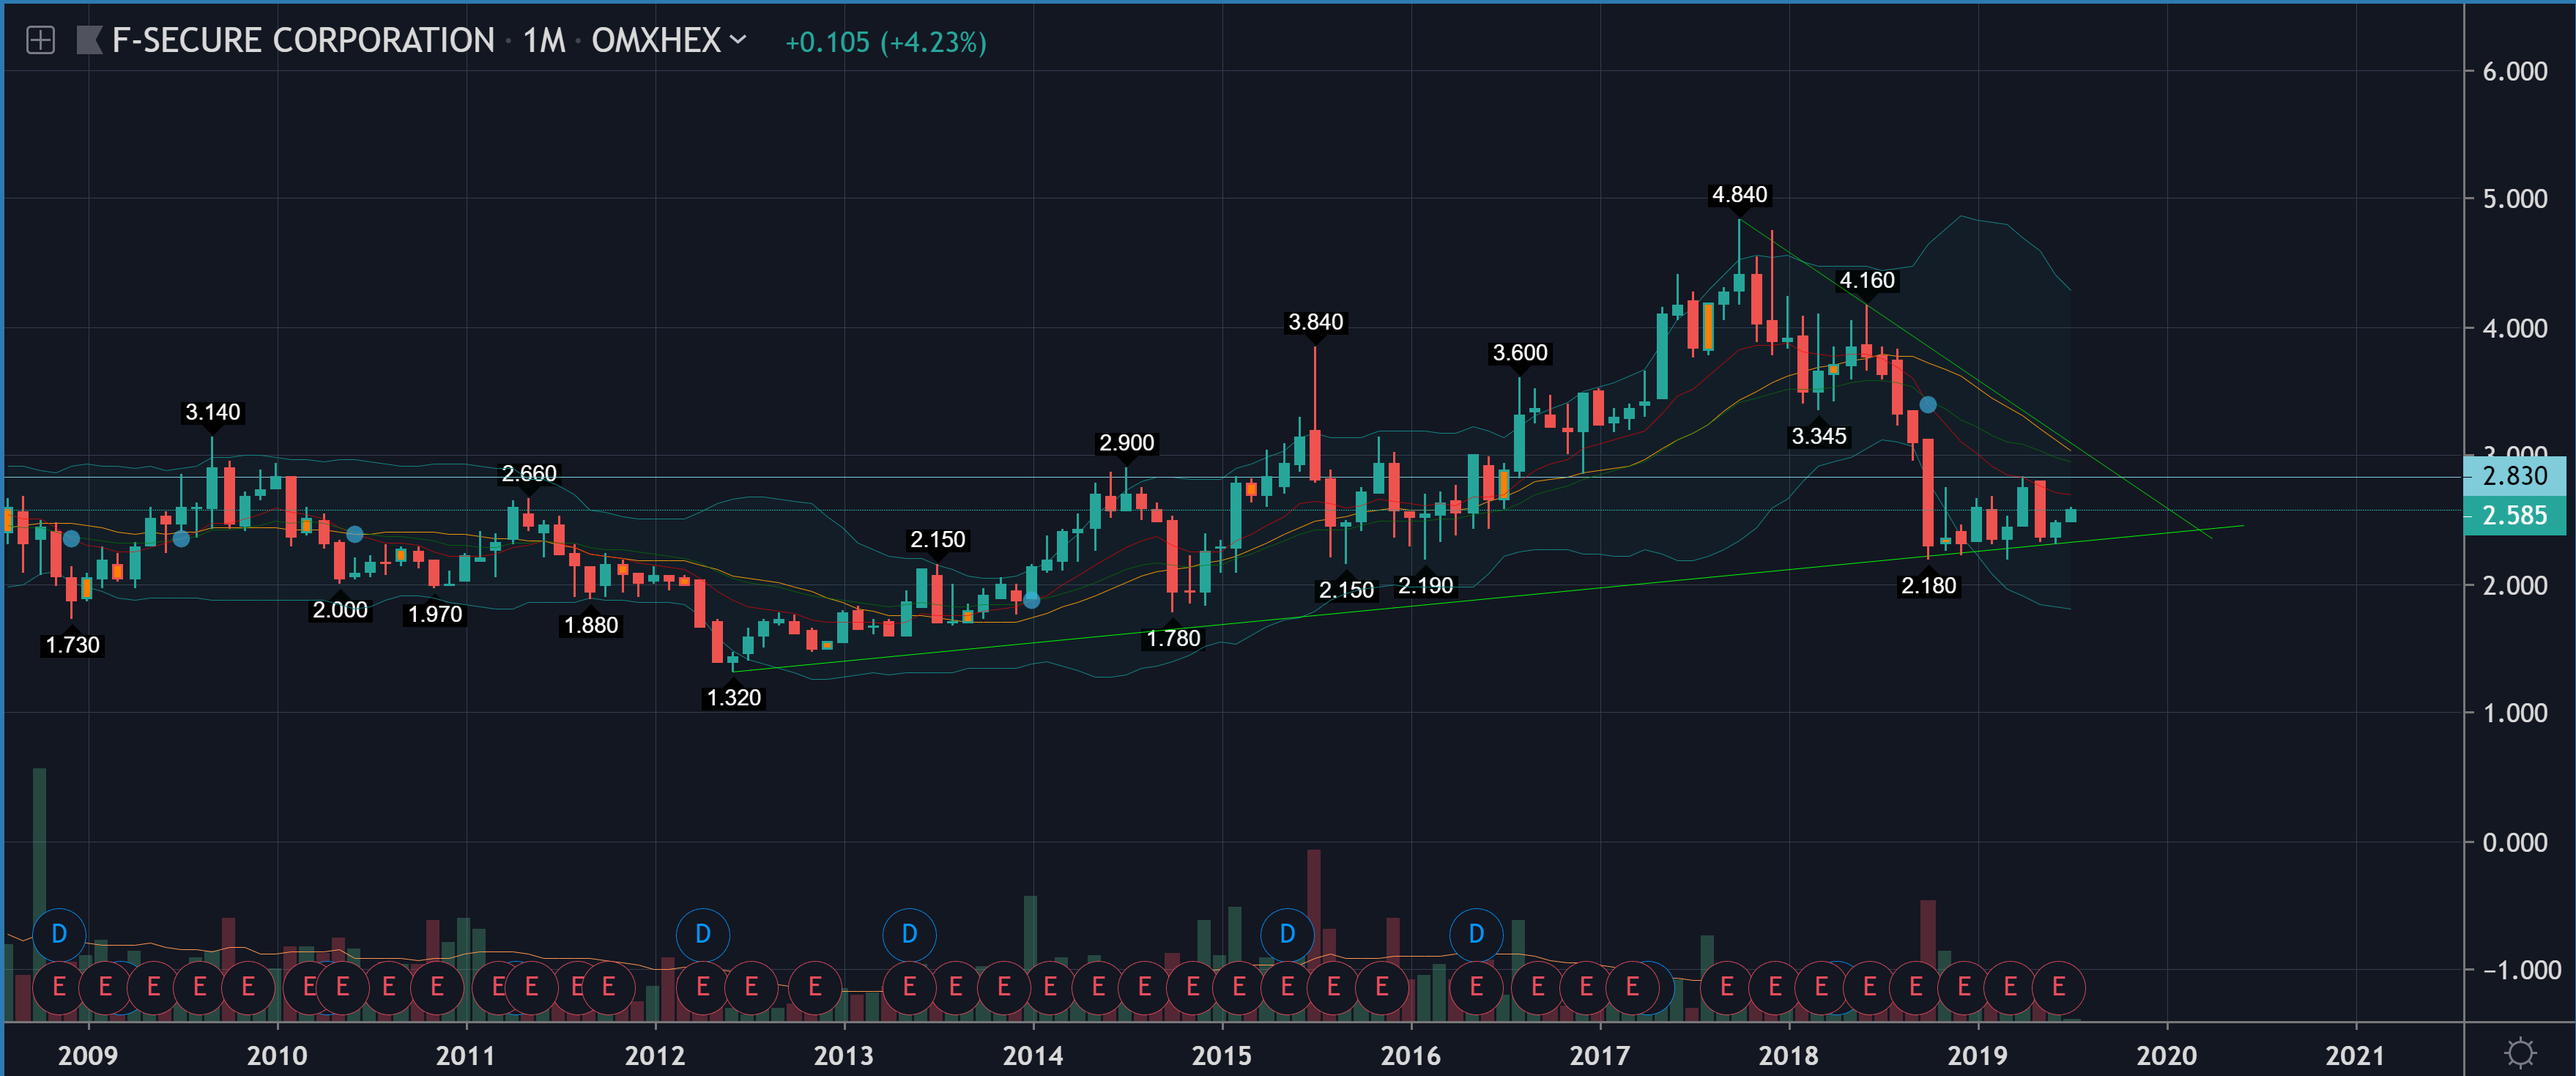The image size is (2576, 1076).
Task: Click the 2.830 price axis label
Action: (2514, 476)
